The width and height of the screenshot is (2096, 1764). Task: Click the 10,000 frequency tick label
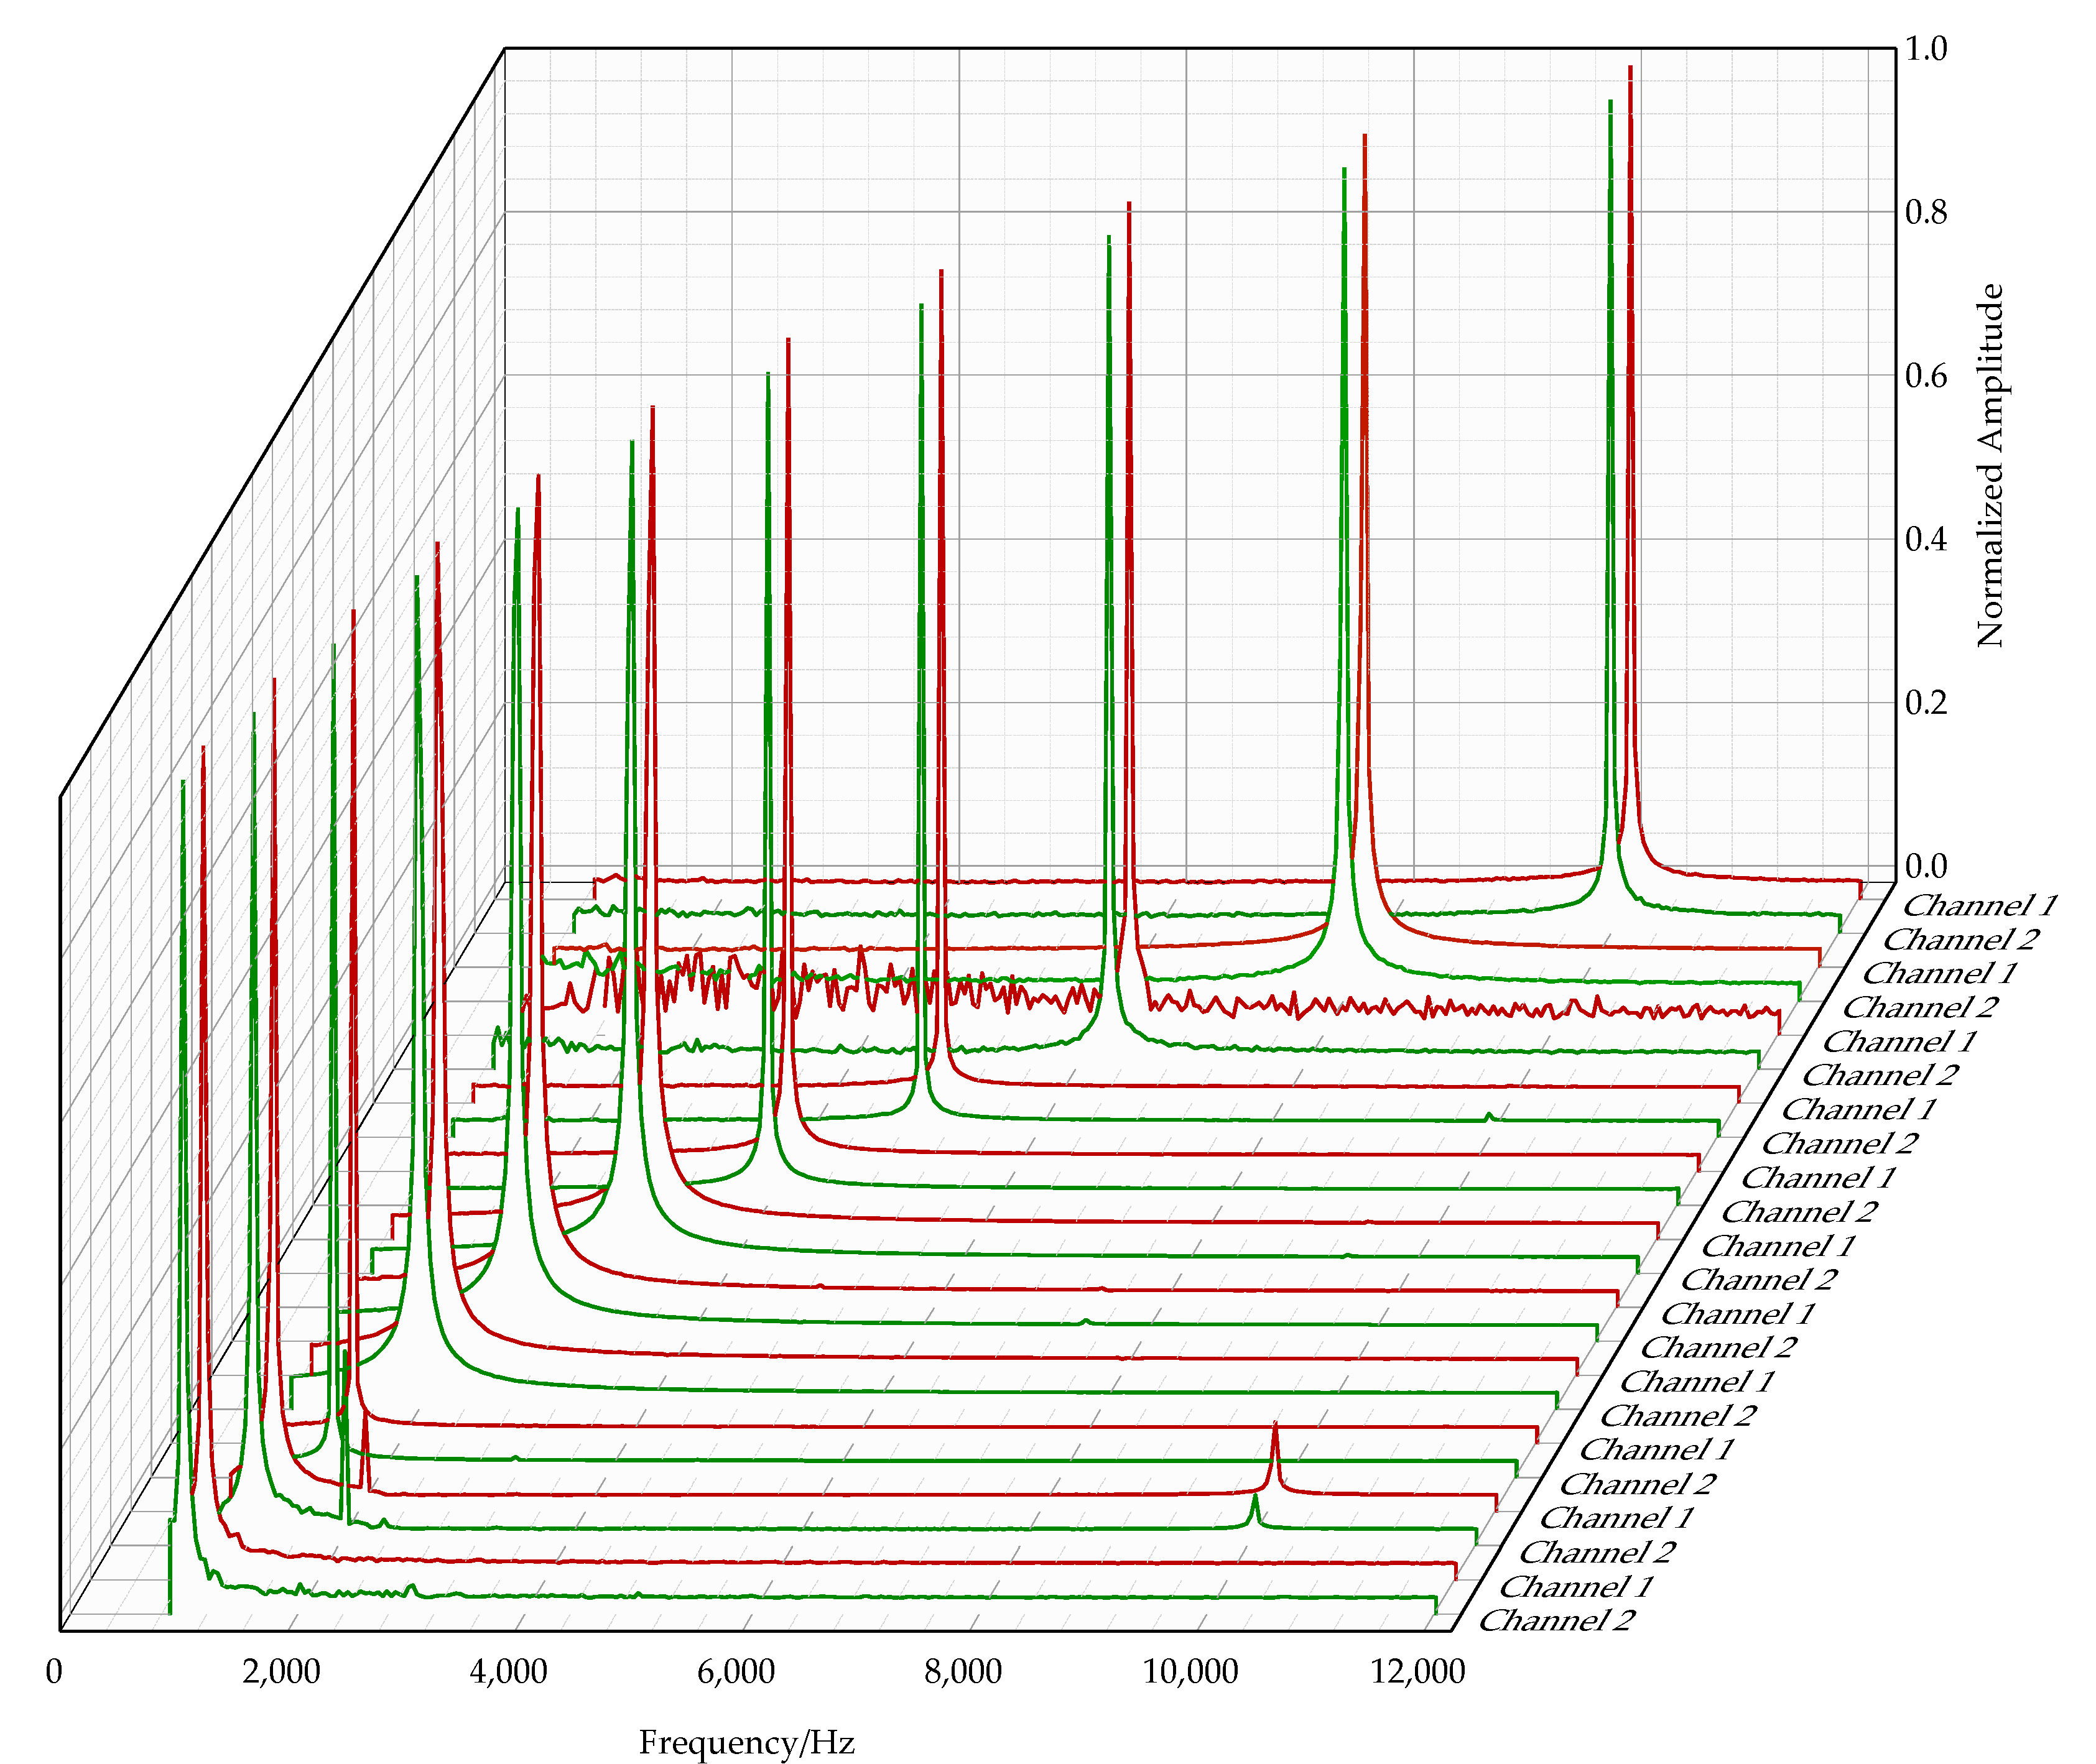click(1190, 1671)
